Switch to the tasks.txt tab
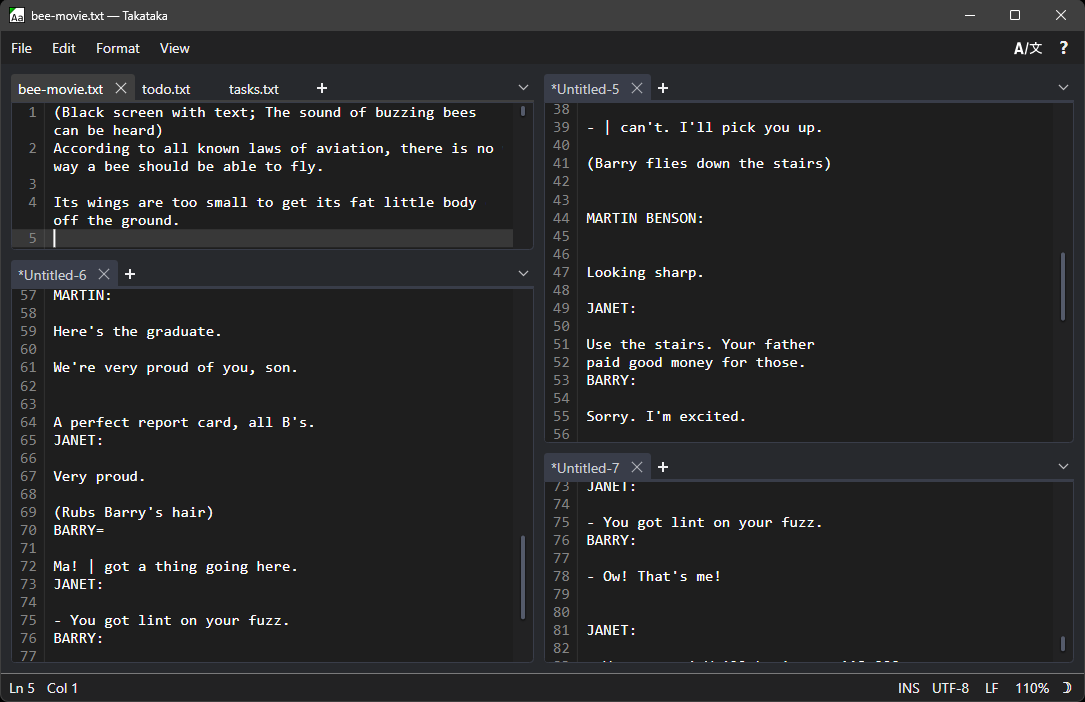This screenshot has height=702, width=1085. click(254, 89)
